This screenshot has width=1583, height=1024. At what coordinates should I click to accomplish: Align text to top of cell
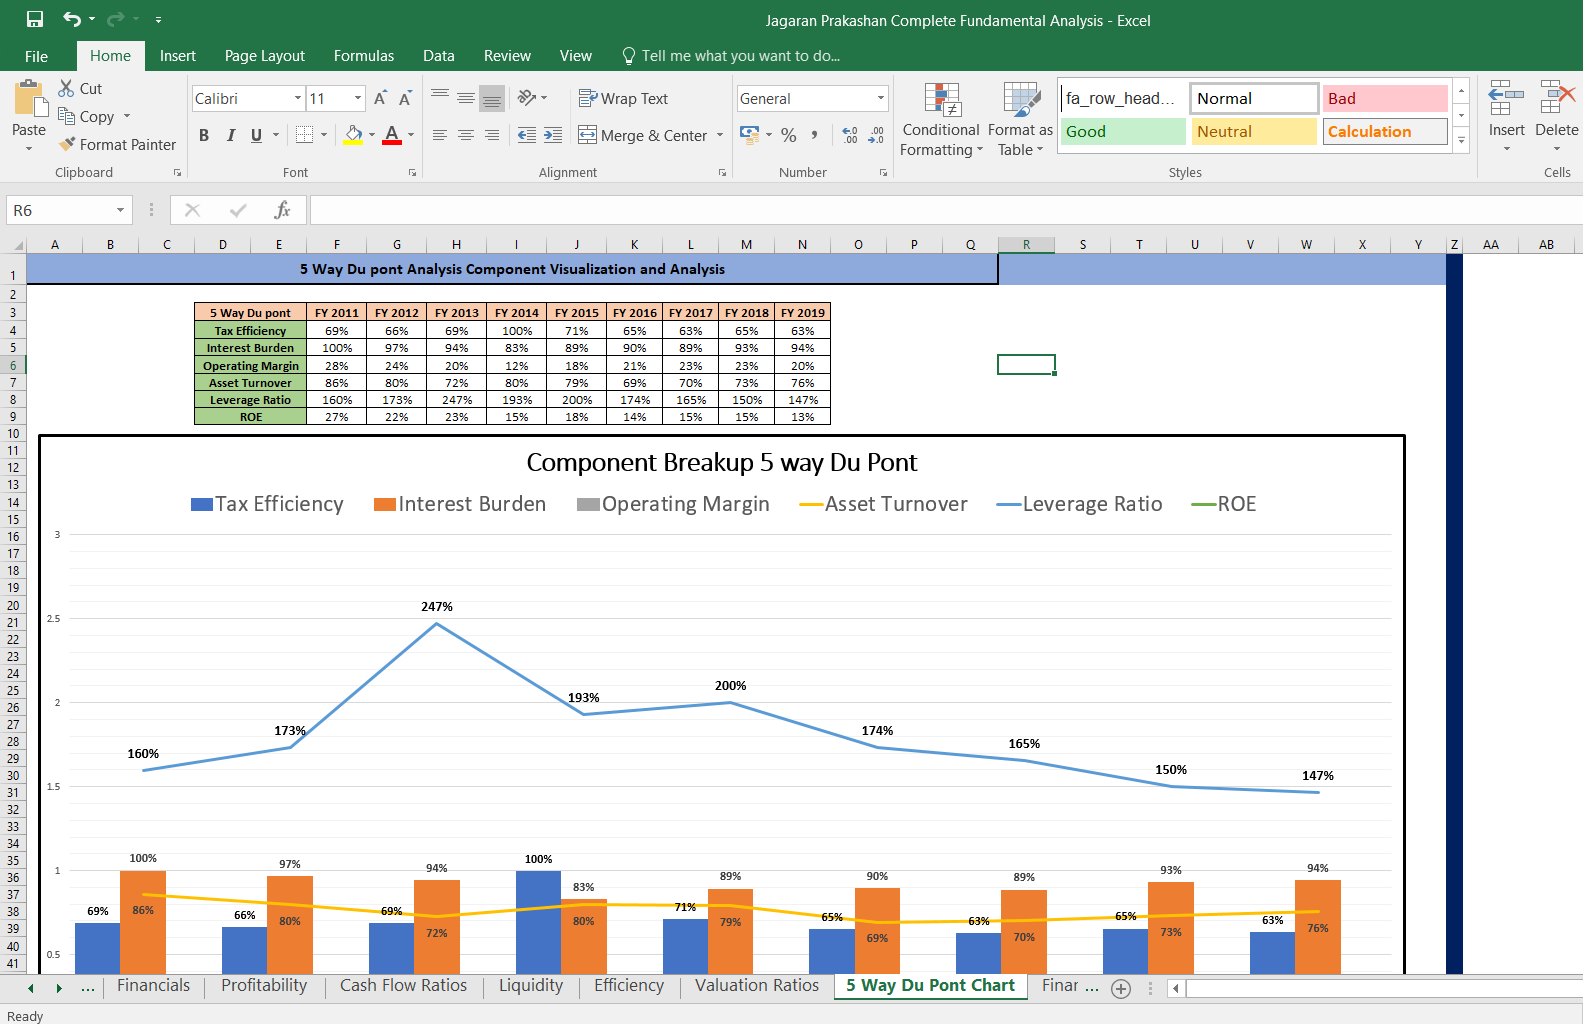point(440,98)
